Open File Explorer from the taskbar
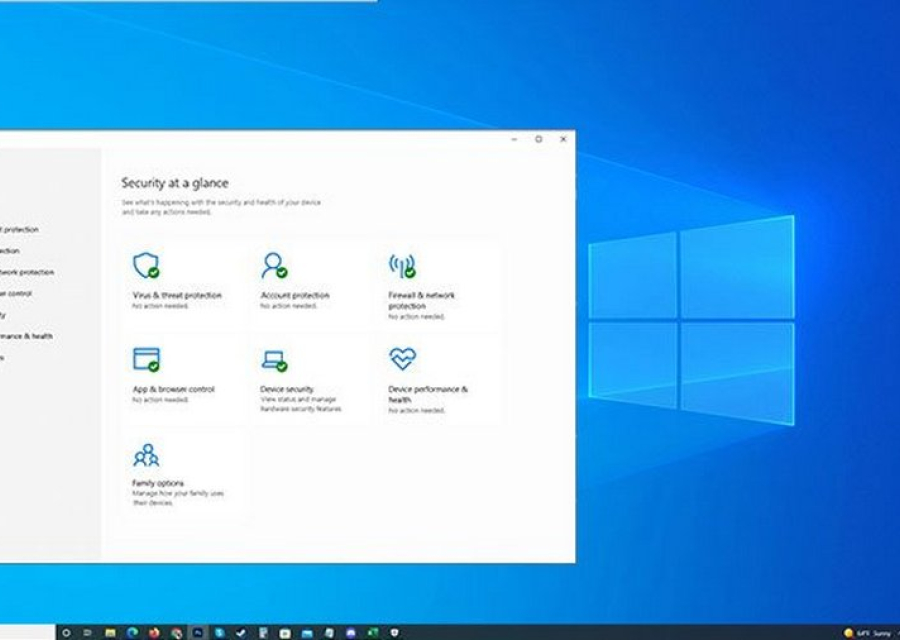 110,633
